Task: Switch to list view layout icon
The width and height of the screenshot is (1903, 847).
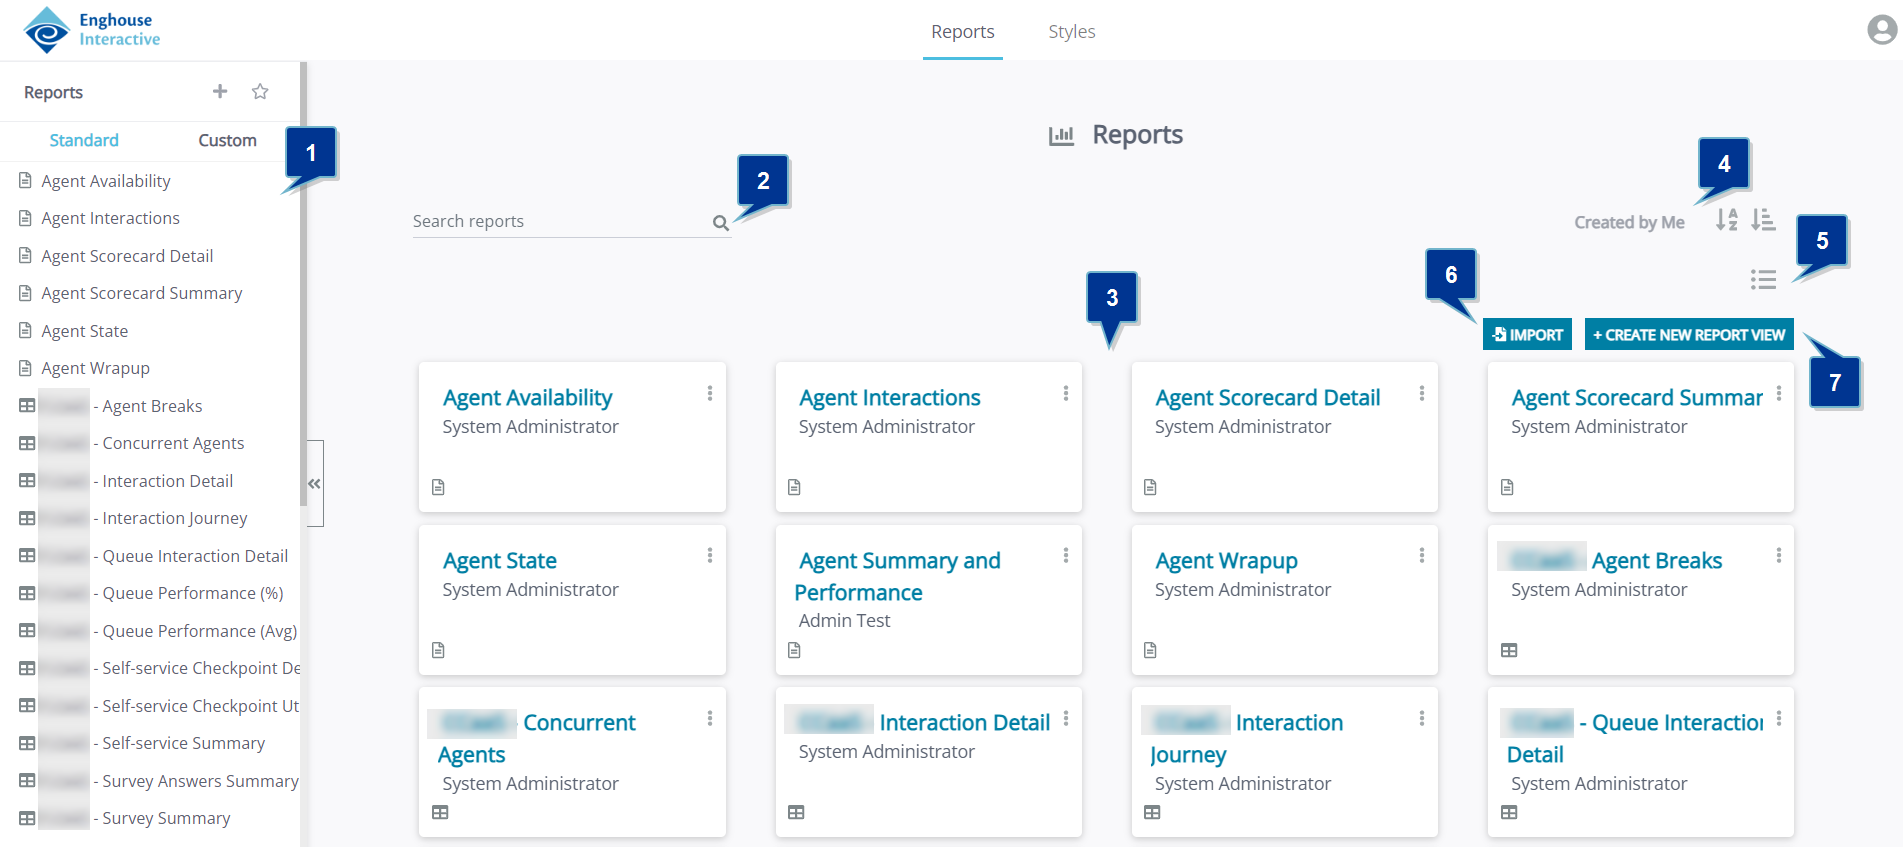Action: coord(1763,280)
